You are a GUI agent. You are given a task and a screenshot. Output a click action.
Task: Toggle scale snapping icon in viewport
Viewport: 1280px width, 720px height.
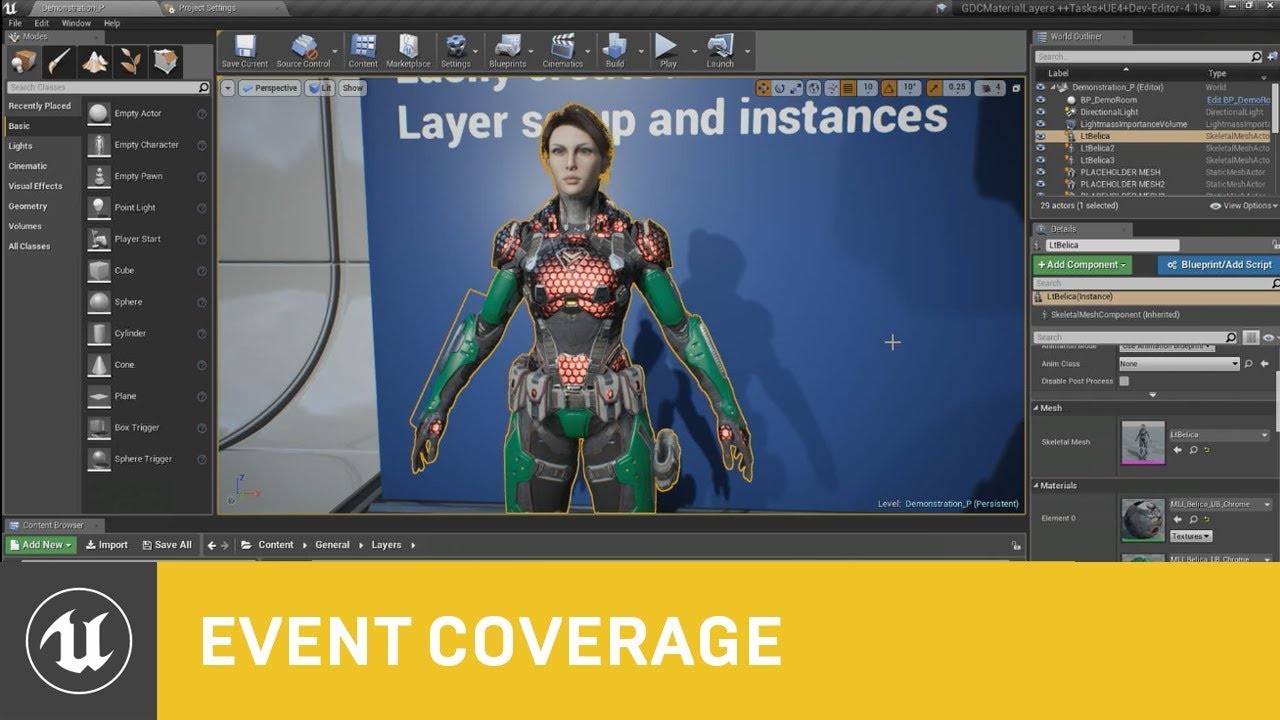tap(933, 88)
